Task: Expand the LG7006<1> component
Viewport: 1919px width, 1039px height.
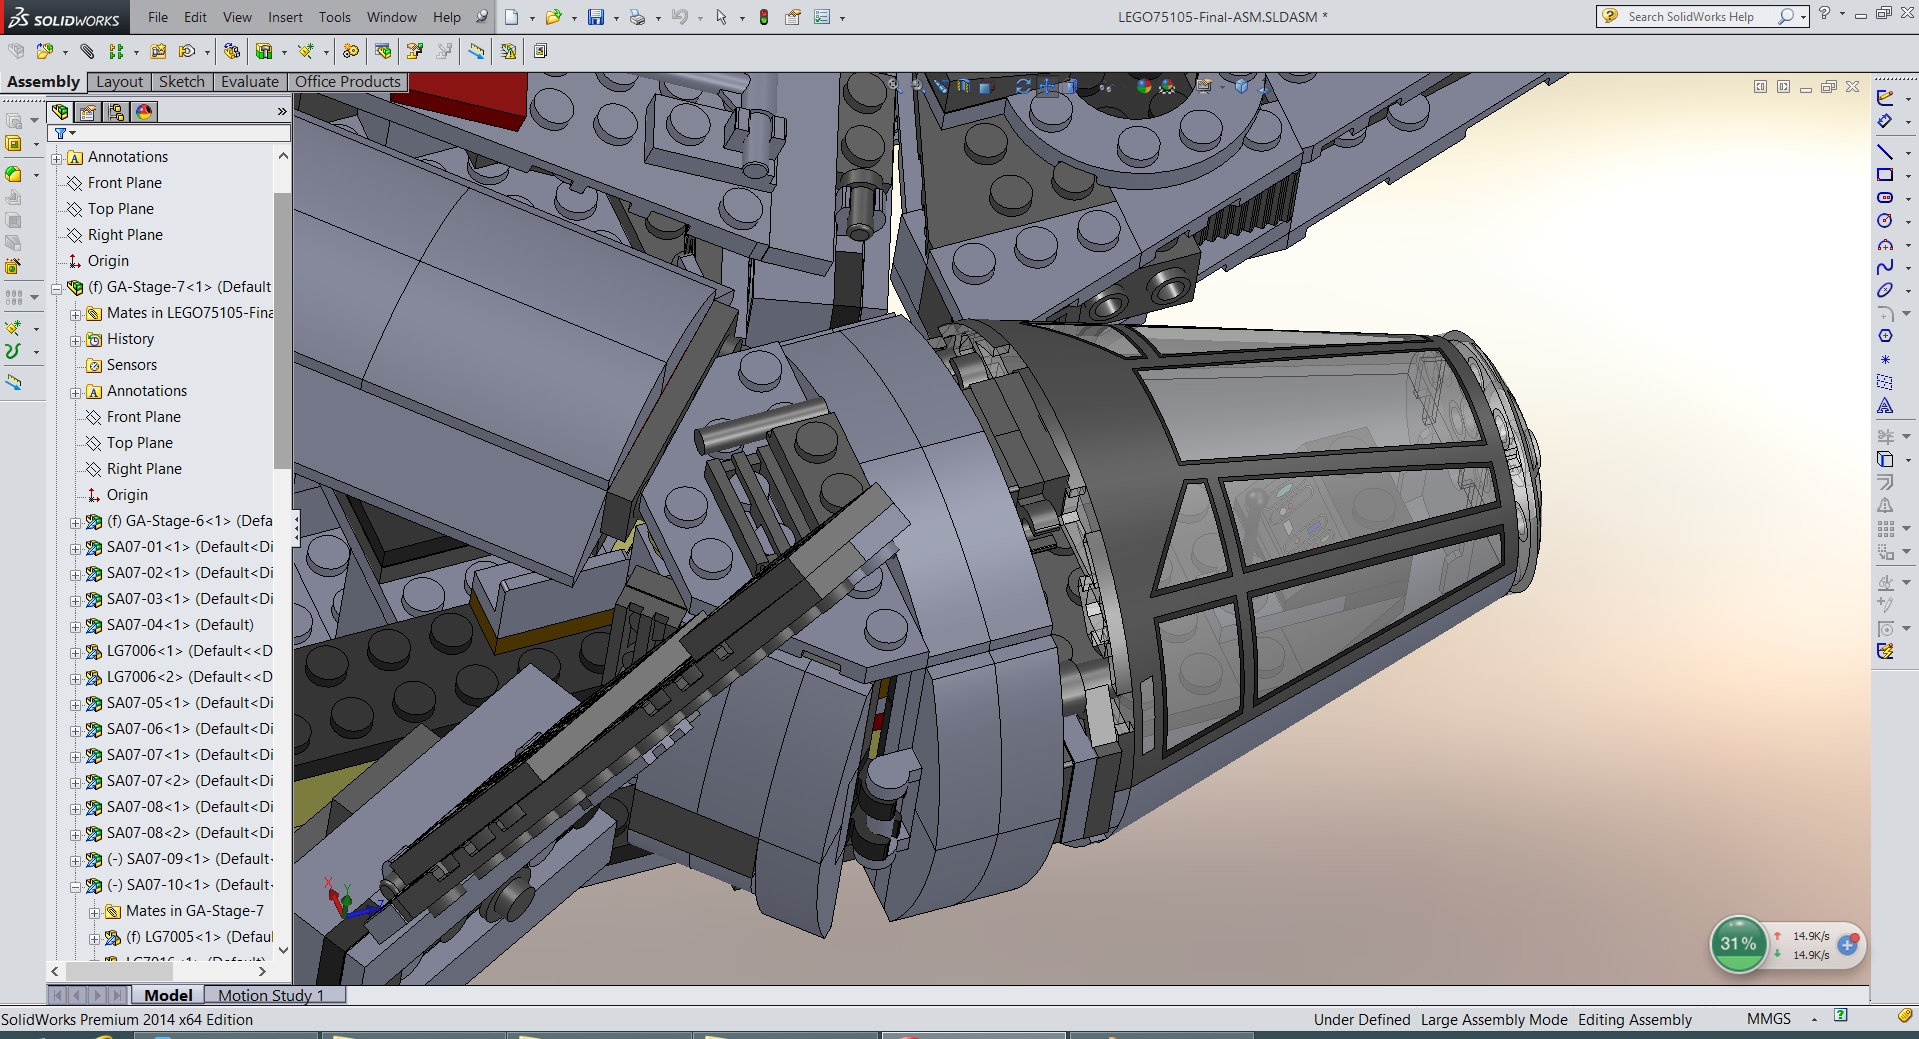Action: click(75, 653)
